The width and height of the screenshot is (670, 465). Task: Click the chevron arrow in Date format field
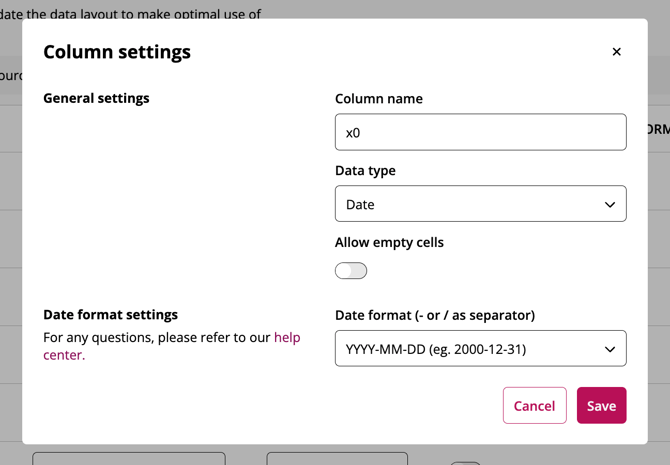pyautogui.click(x=610, y=350)
